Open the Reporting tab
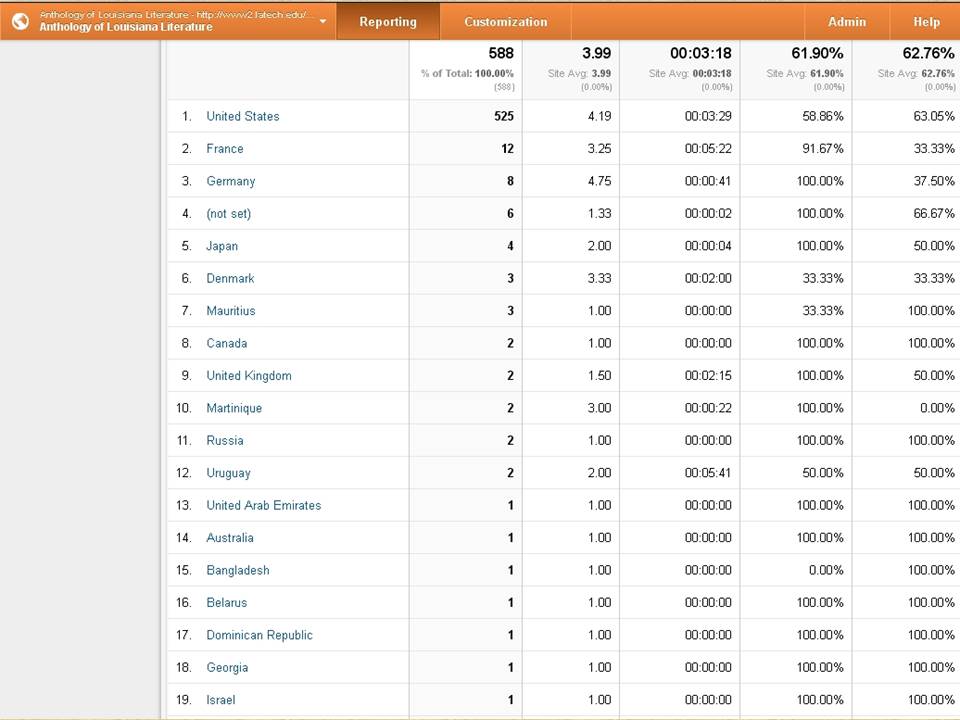This screenshot has height=720, width=960. tap(388, 22)
